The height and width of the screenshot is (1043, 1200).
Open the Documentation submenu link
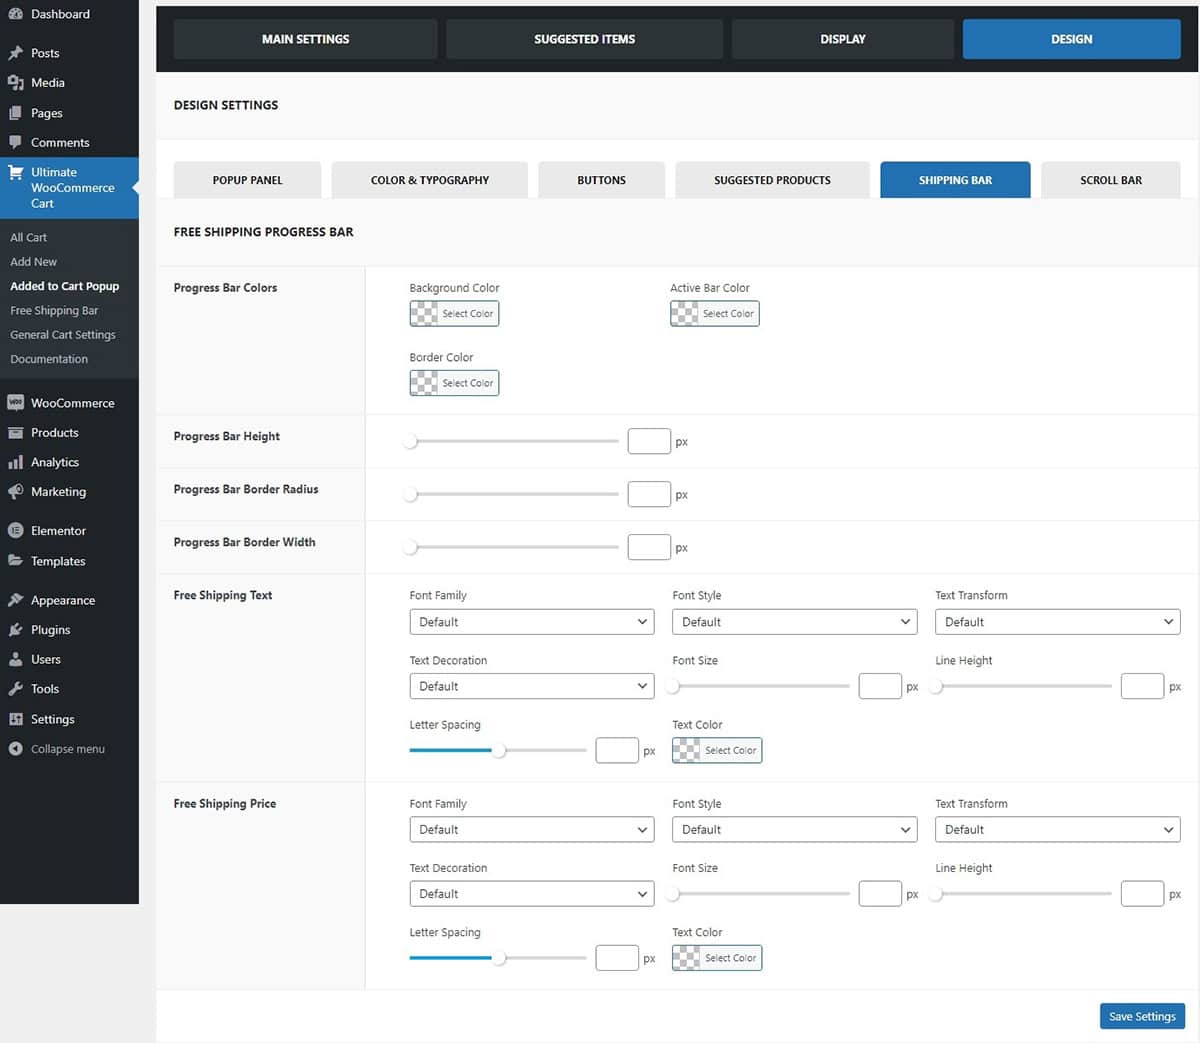tap(49, 359)
